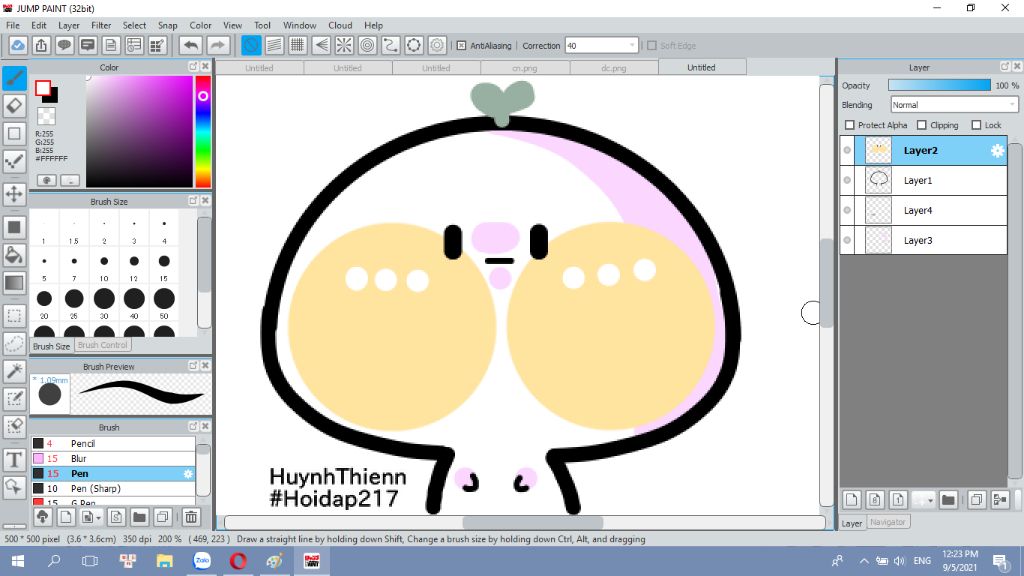This screenshot has width=1024, height=576.
Task: Select the Blur brush
Action: (113, 458)
